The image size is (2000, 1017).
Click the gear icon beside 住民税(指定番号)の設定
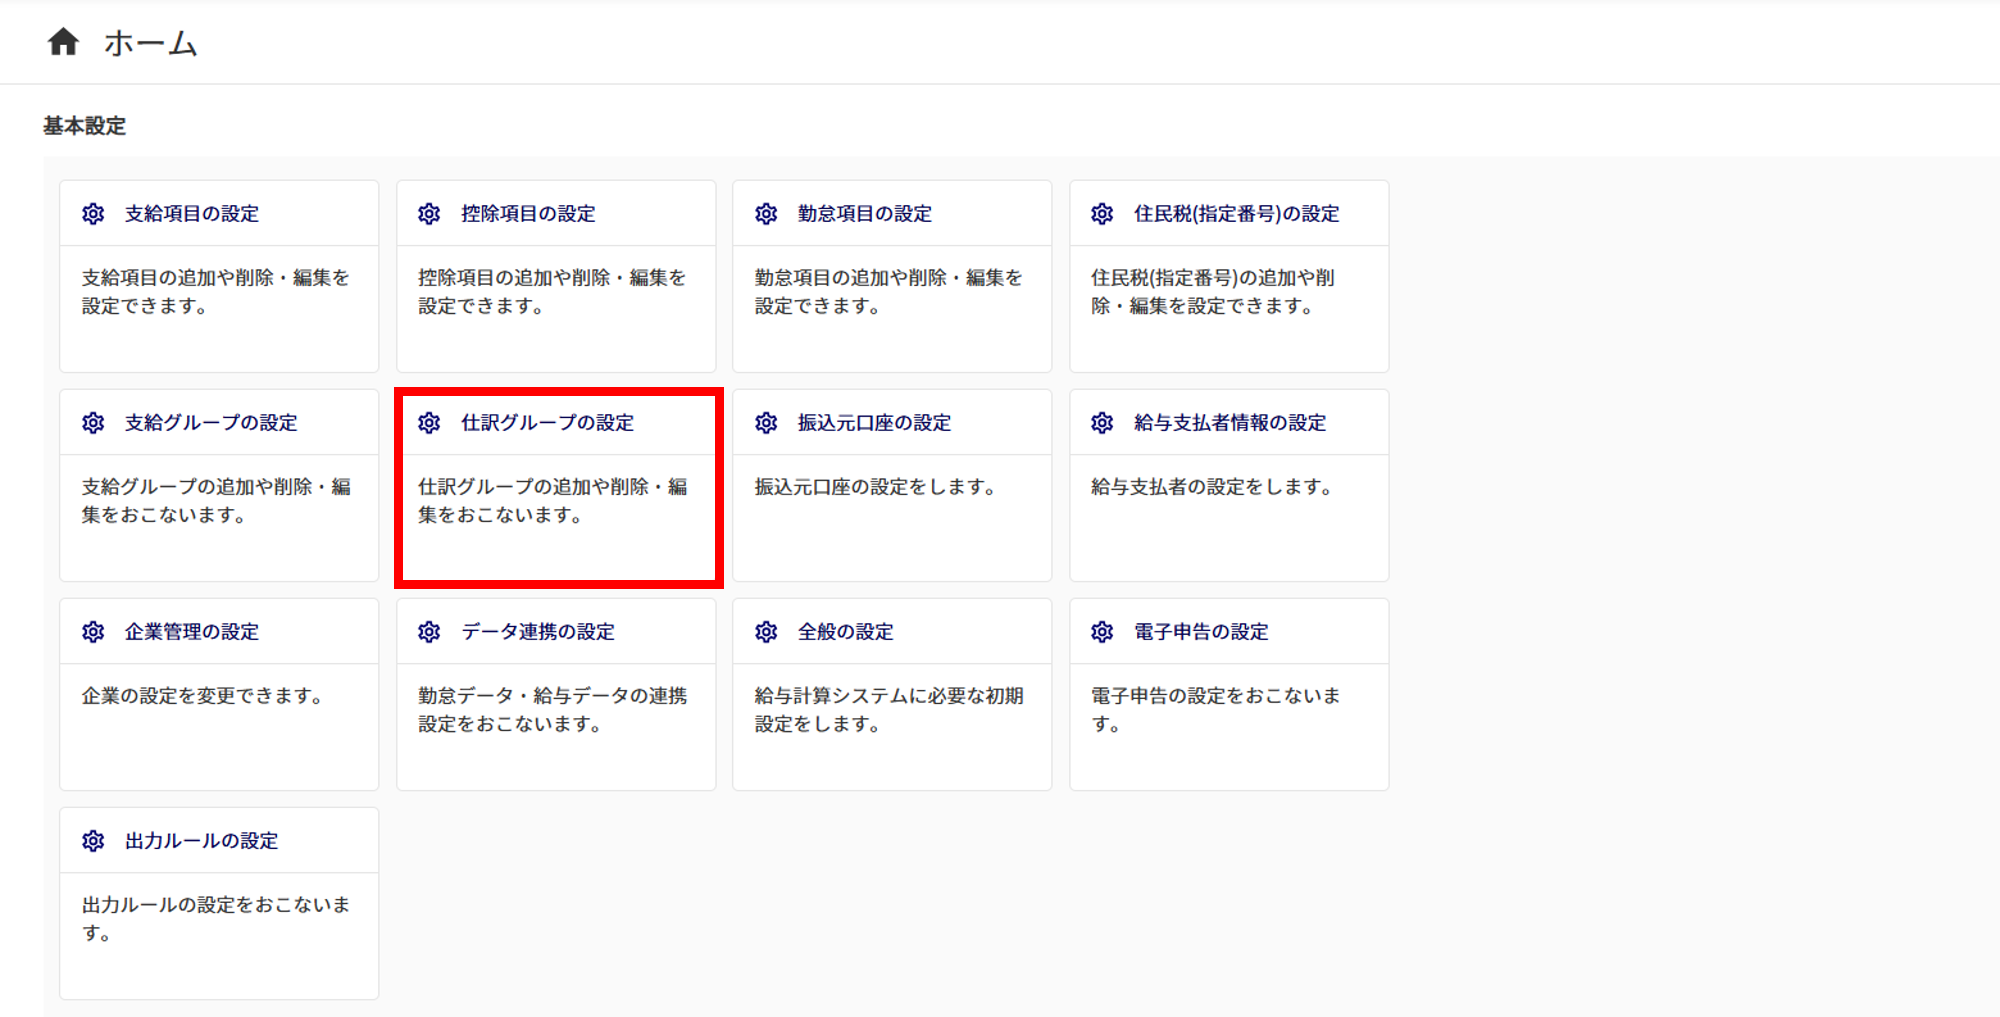pyautogui.click(x=1102, y=214)
